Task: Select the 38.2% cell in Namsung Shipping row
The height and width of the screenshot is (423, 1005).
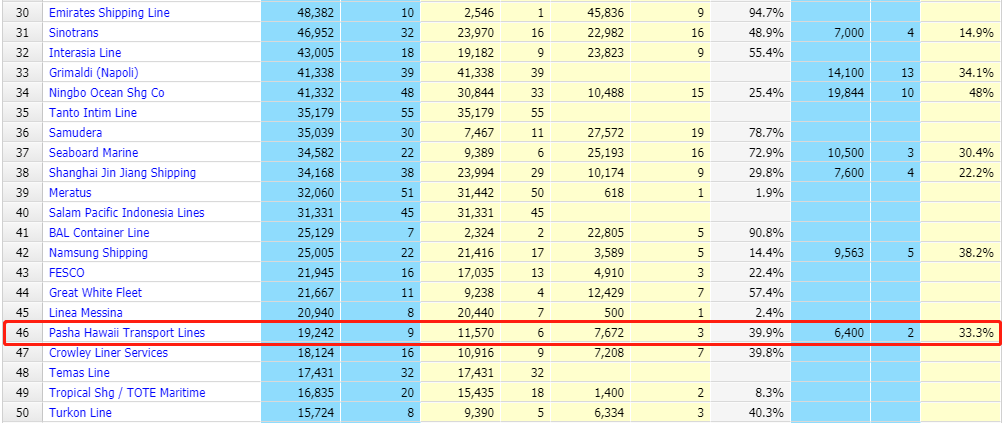Action: (x=960, y=253)
